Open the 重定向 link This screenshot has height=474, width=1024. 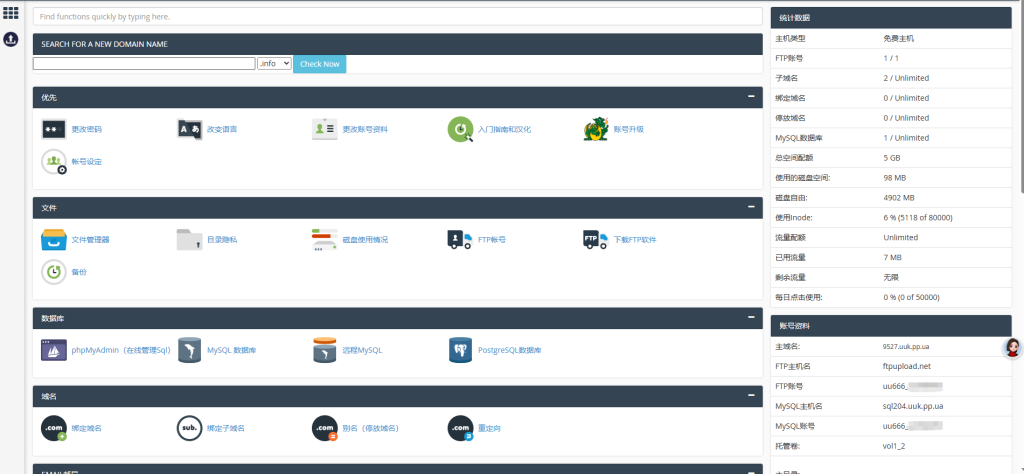point(490,428)
